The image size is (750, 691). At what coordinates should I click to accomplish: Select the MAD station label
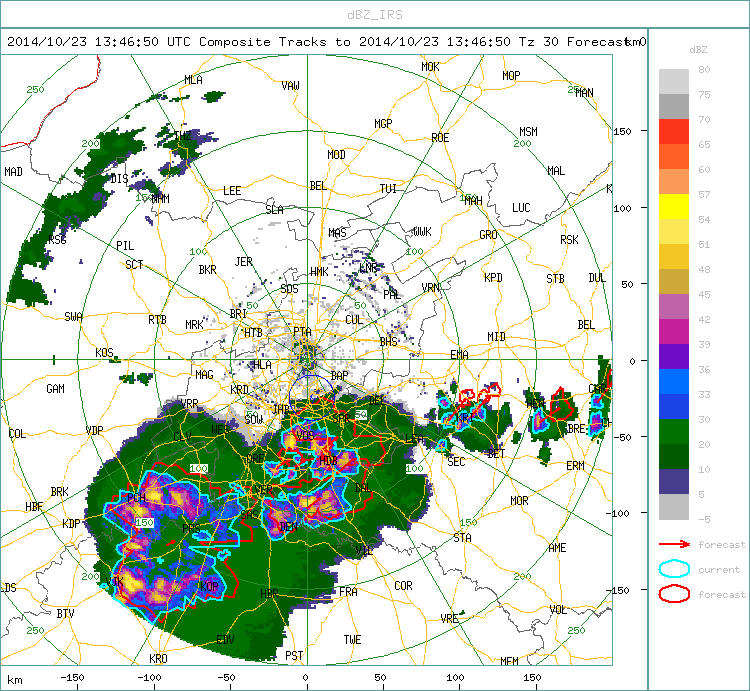(13, 172)
